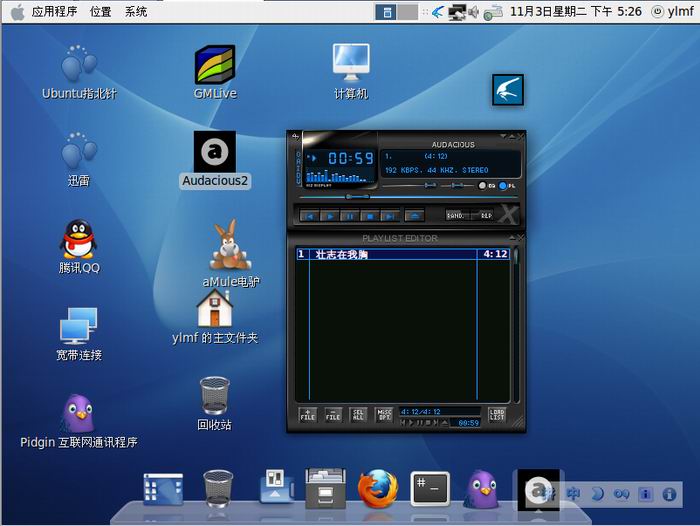The width and height of the screenshot is (700, 526).
Task: Click the 中 input method indicator
Action: (x=573, y=494)
